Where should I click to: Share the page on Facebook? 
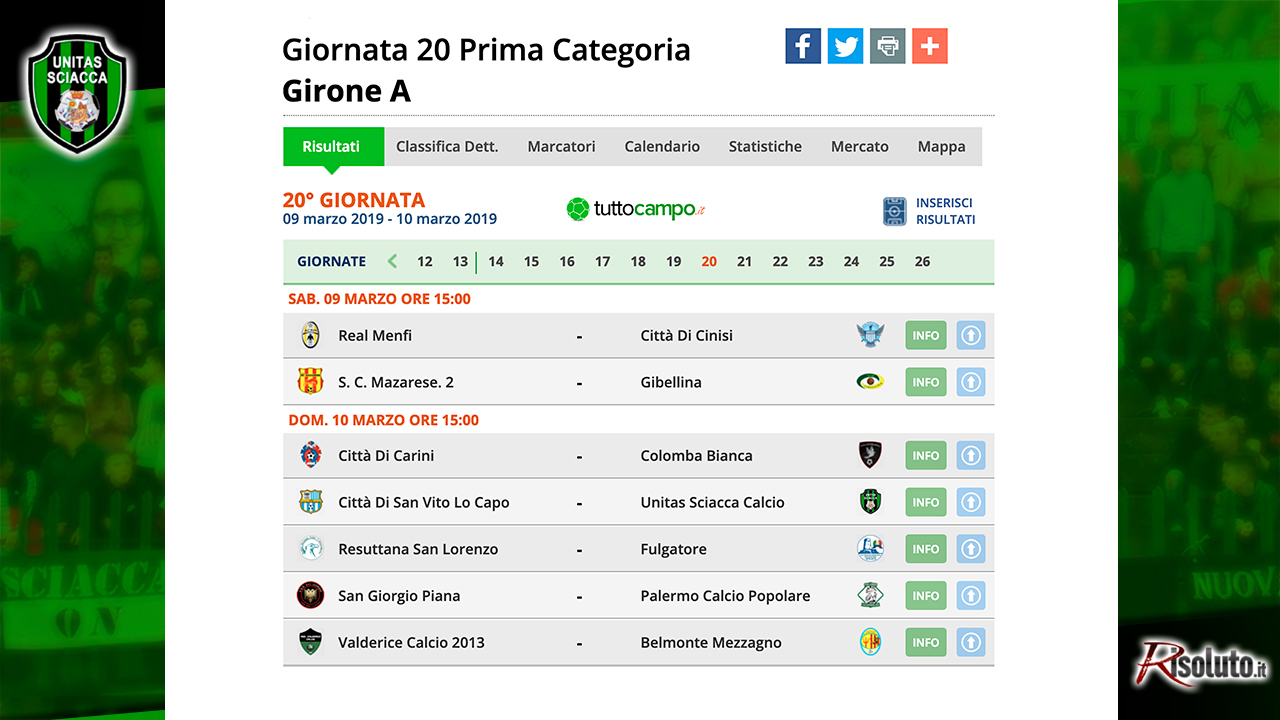pos(803,46)
